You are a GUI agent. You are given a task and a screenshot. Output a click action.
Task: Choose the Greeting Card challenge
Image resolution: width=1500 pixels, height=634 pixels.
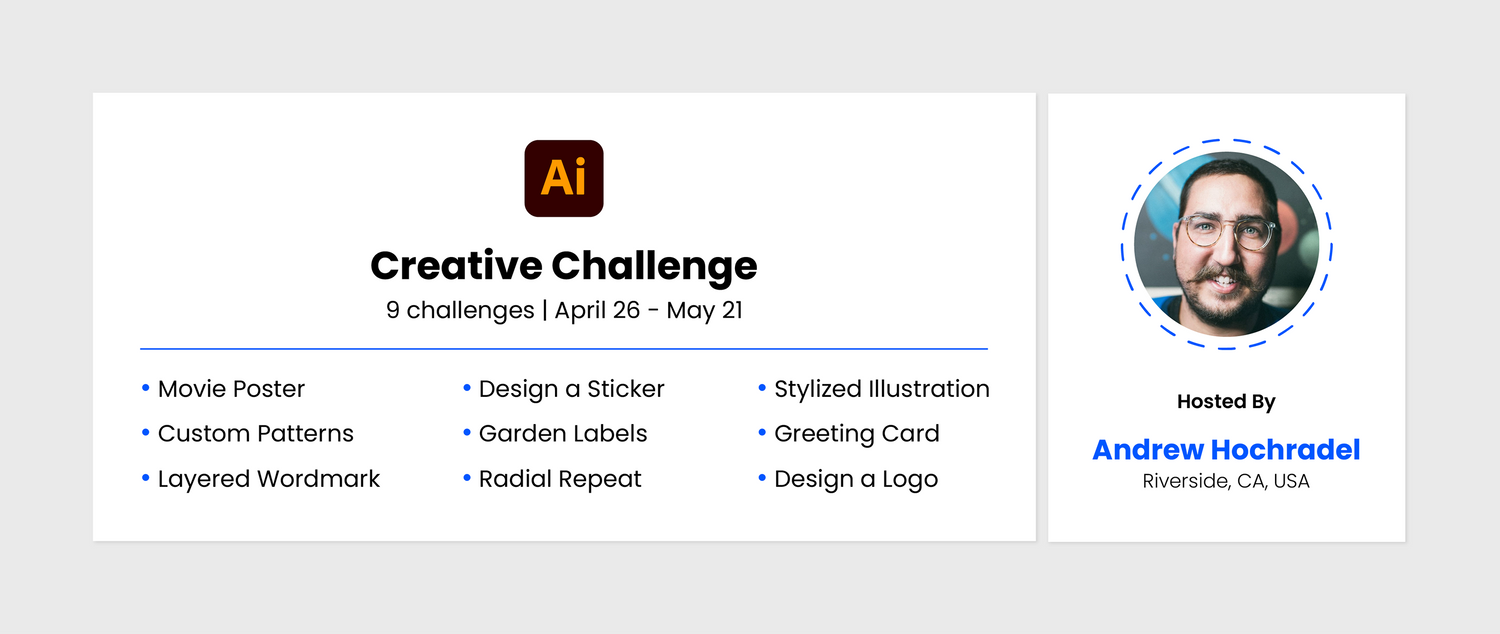857,434
